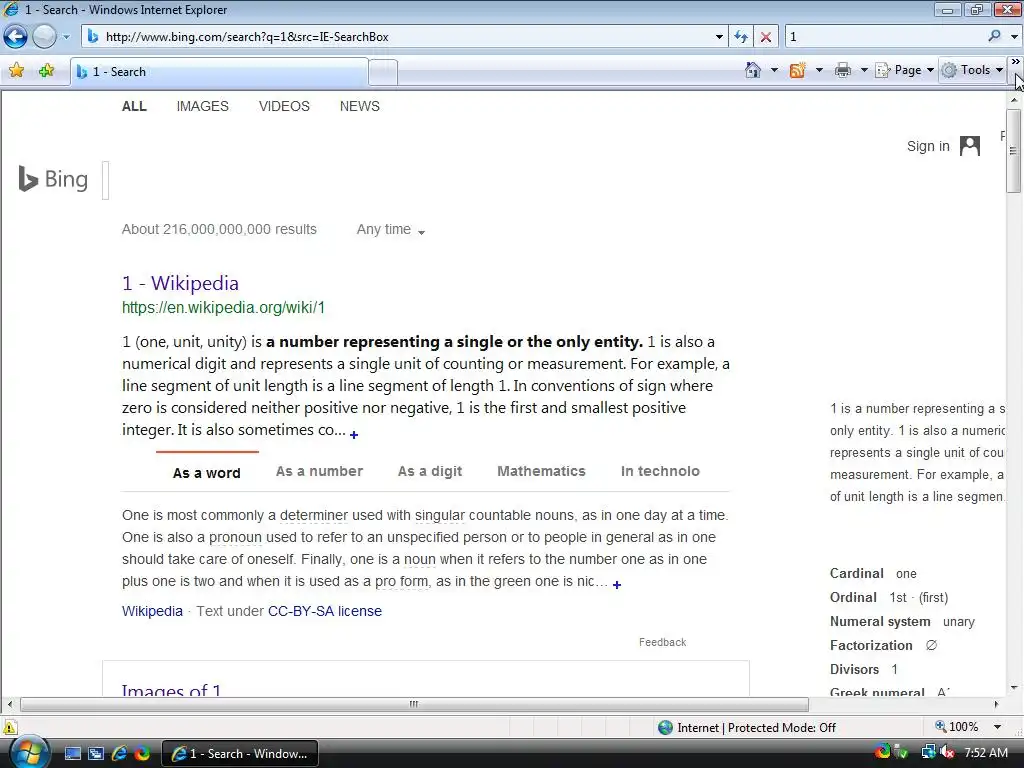Open the Favorites Center star icon
Image resolution: width=1024 pixels, height=768 pixels.
pos(17,71)
